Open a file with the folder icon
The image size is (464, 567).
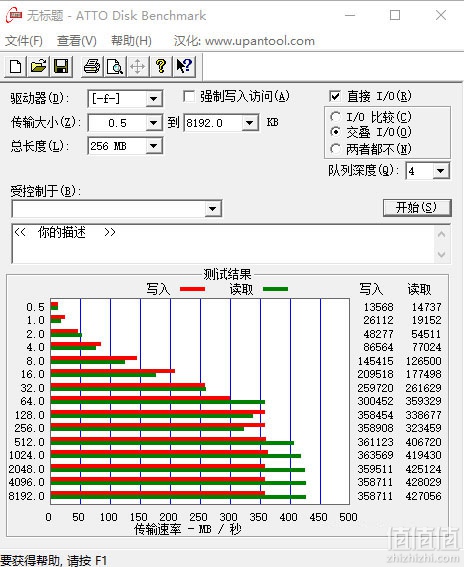click(x=38, y=67)
